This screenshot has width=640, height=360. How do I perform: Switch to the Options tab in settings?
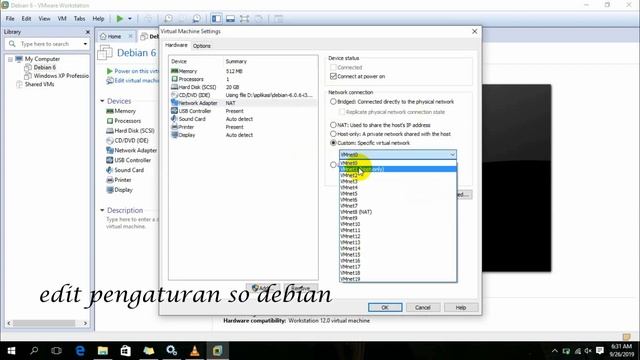click(x=202, y=46)
